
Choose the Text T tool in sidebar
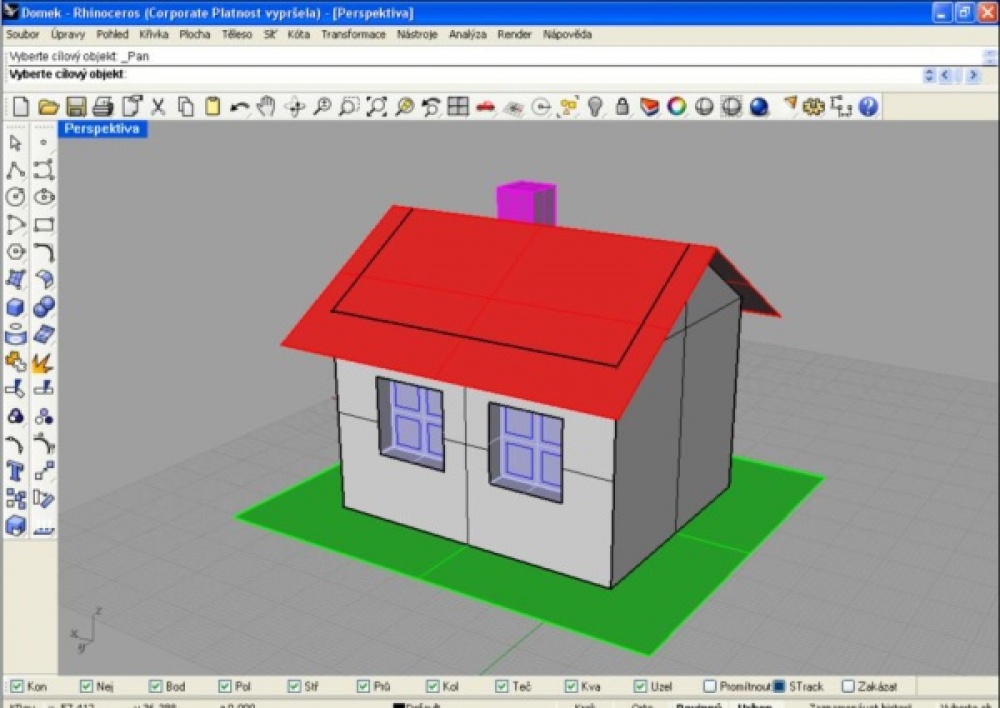pos(15,471)
